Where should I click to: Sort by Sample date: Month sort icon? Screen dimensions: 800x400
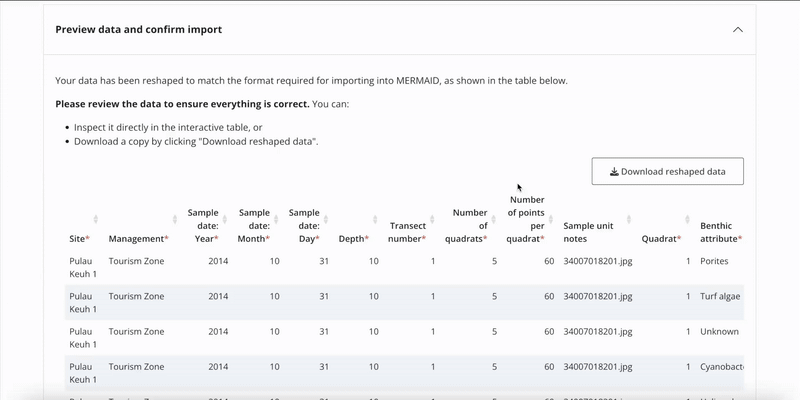click(276, 219)
